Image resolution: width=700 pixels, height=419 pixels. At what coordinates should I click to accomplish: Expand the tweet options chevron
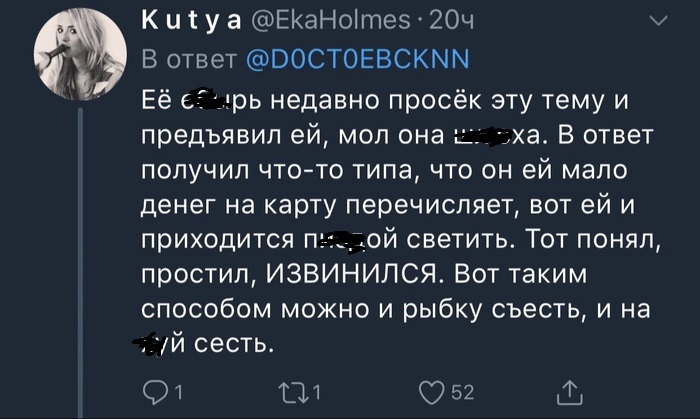coord(658,19)
